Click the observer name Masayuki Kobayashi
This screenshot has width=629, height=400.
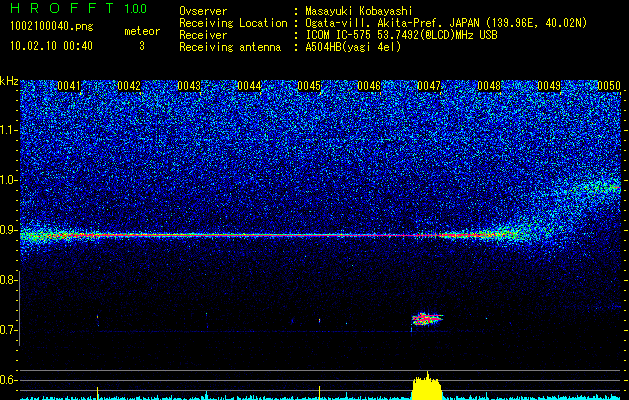(359, 11)
